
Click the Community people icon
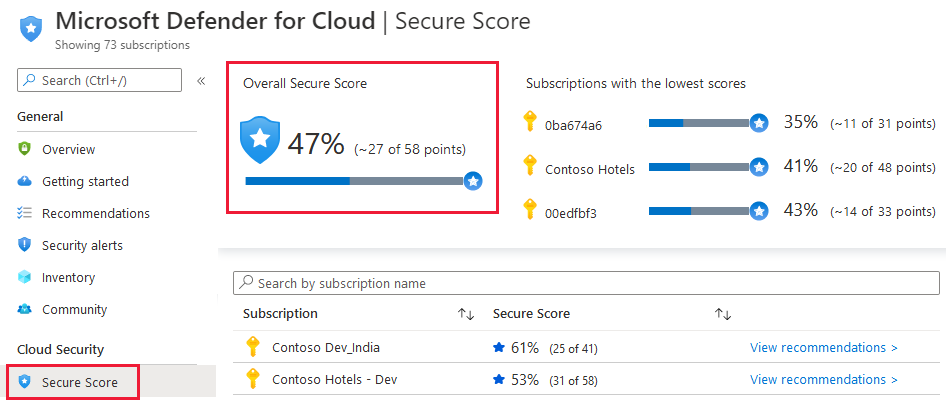pyautogui.click(x=25, y=310)
